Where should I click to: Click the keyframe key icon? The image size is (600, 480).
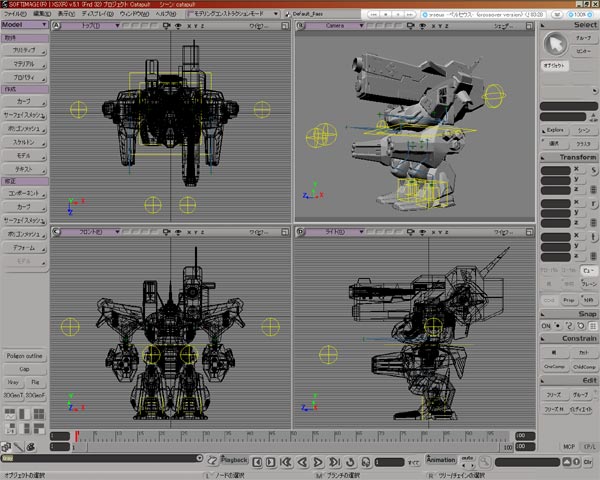(485, 462)
